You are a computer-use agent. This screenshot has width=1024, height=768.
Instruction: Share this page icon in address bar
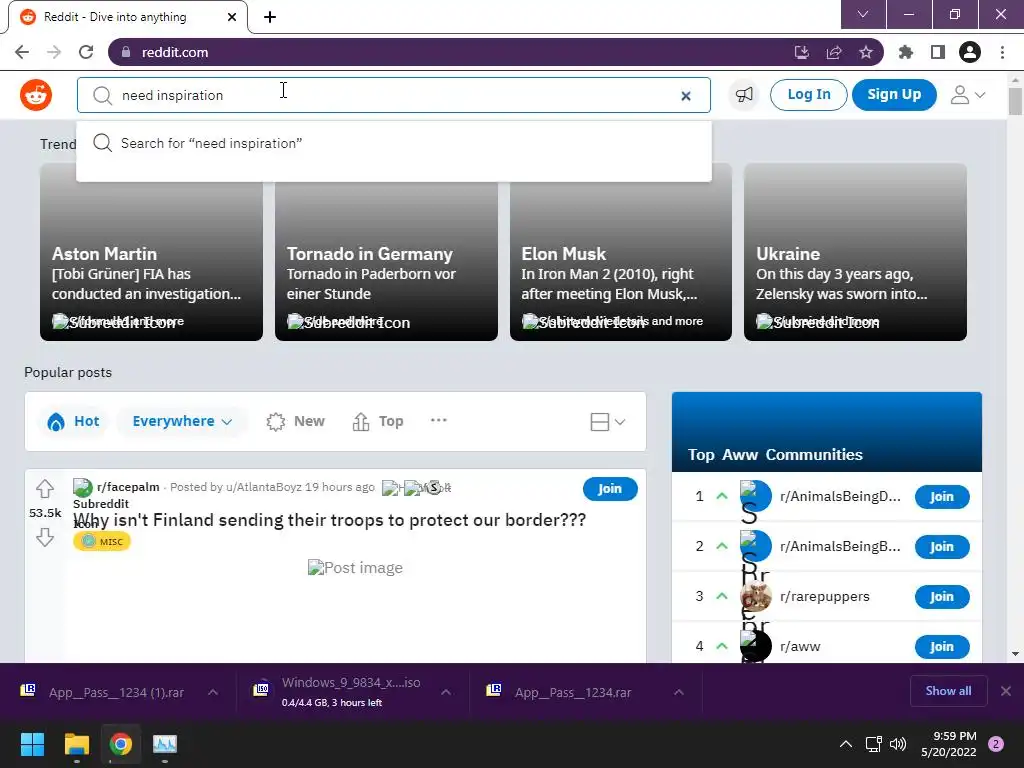pos(834,52)
